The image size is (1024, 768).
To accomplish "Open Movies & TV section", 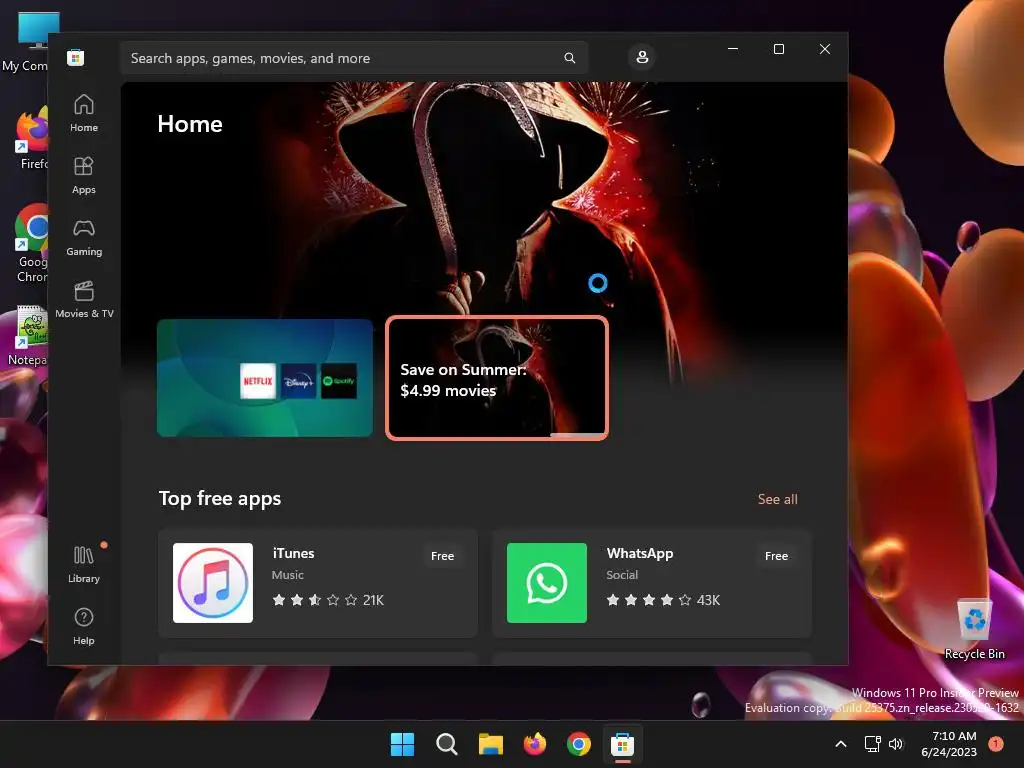I will pos(84,300).
